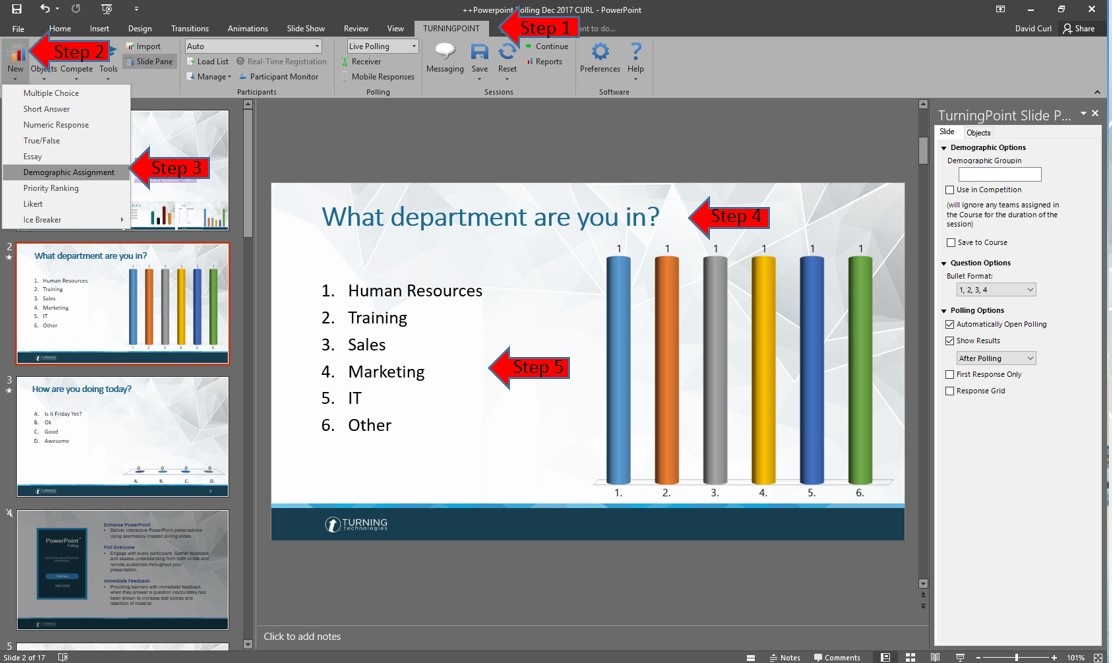Viewport: 1112px width, 663px height.
Task: Open the Animations ribbon tab
Action: coord(248,28)
